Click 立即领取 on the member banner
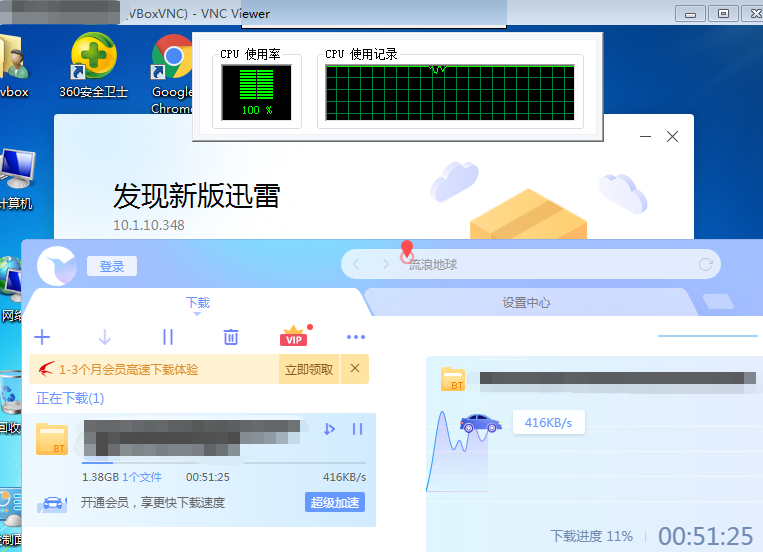Screen dimensions: 763x552 pyautogui.click(x=309, y=369)
